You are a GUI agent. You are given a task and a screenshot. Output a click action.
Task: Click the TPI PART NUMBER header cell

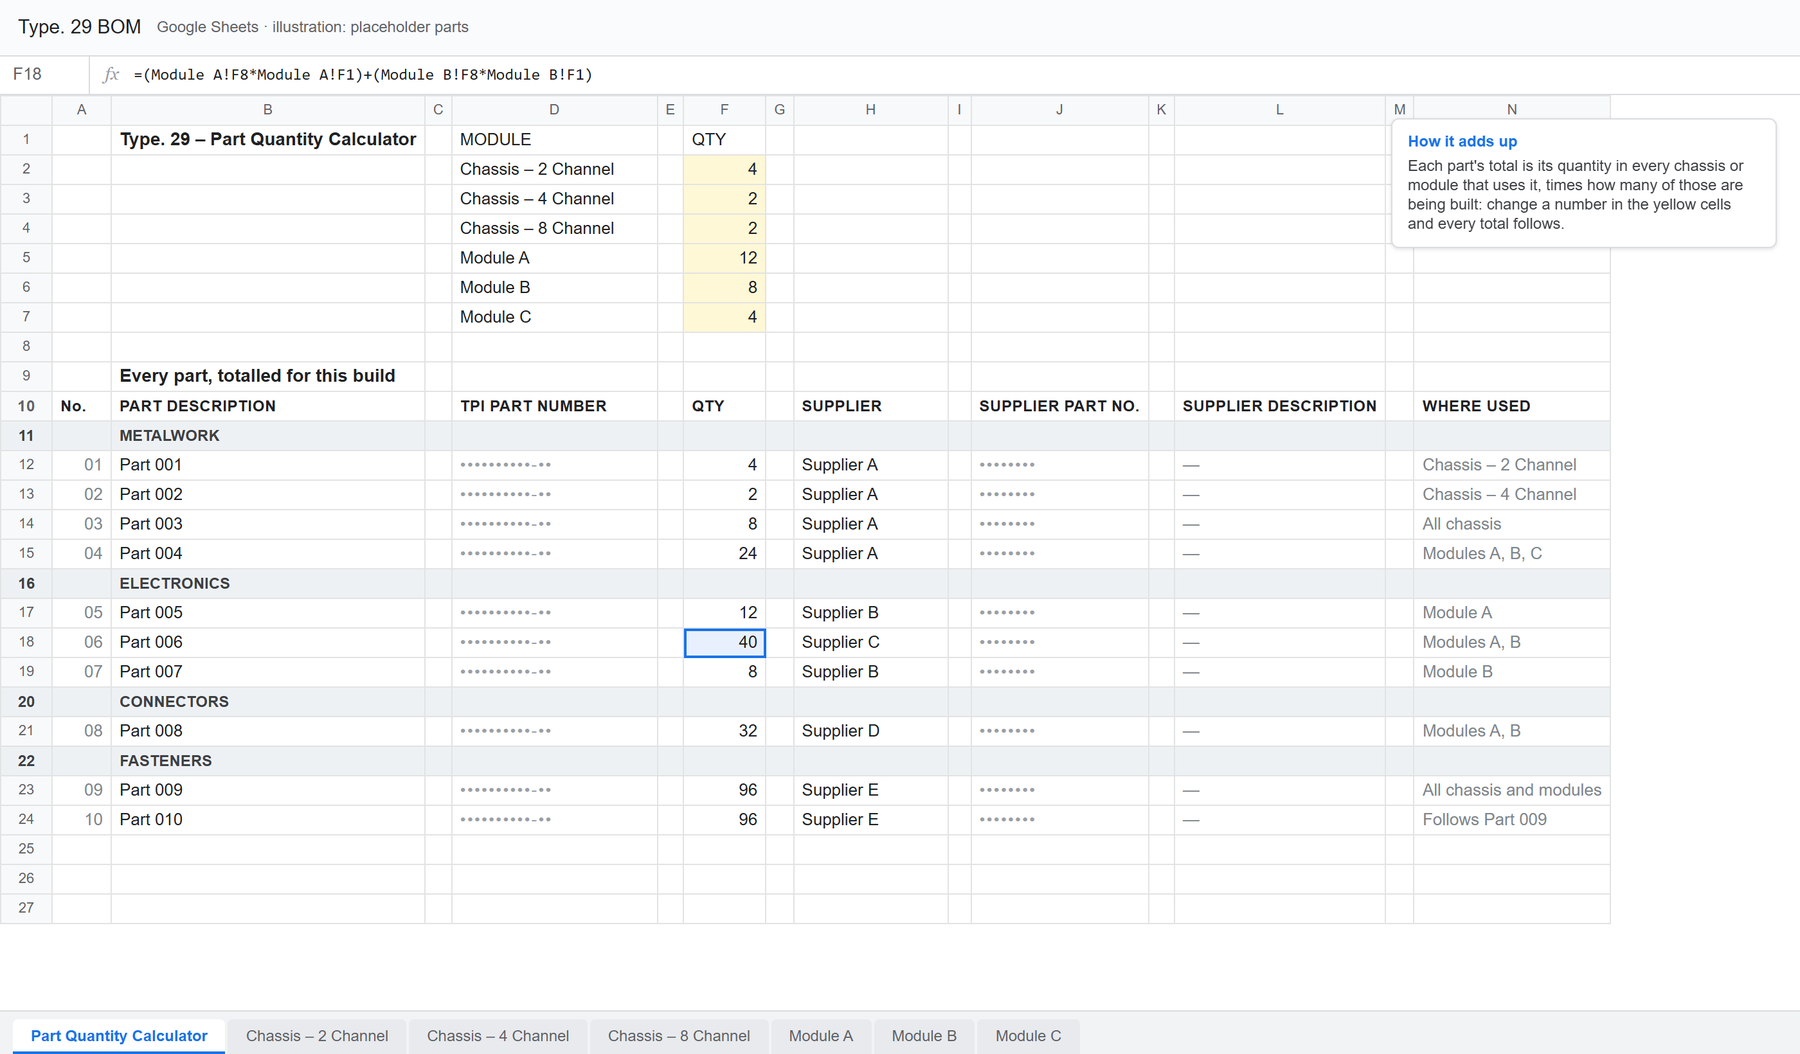(x=554, y=406)
